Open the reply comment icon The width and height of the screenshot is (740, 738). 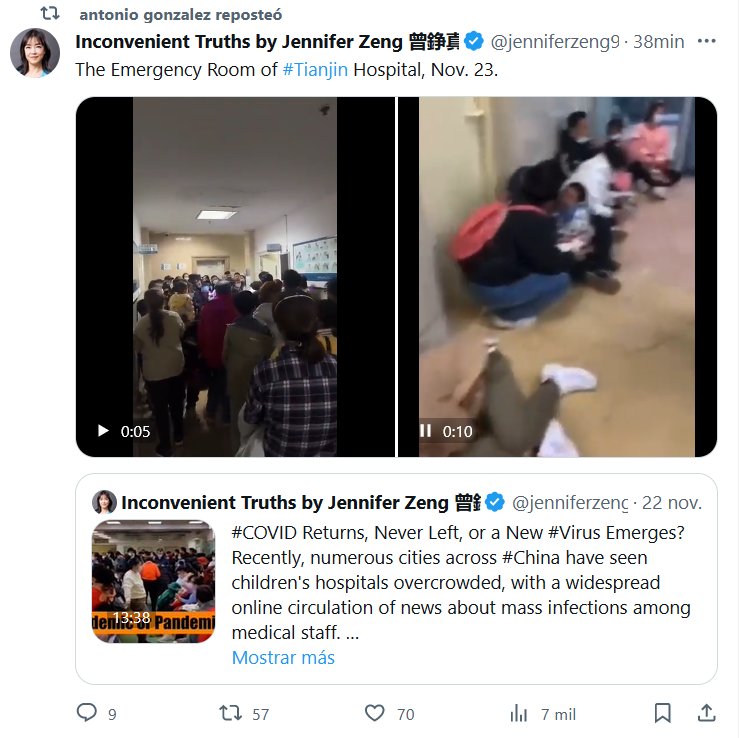[87, 713]
